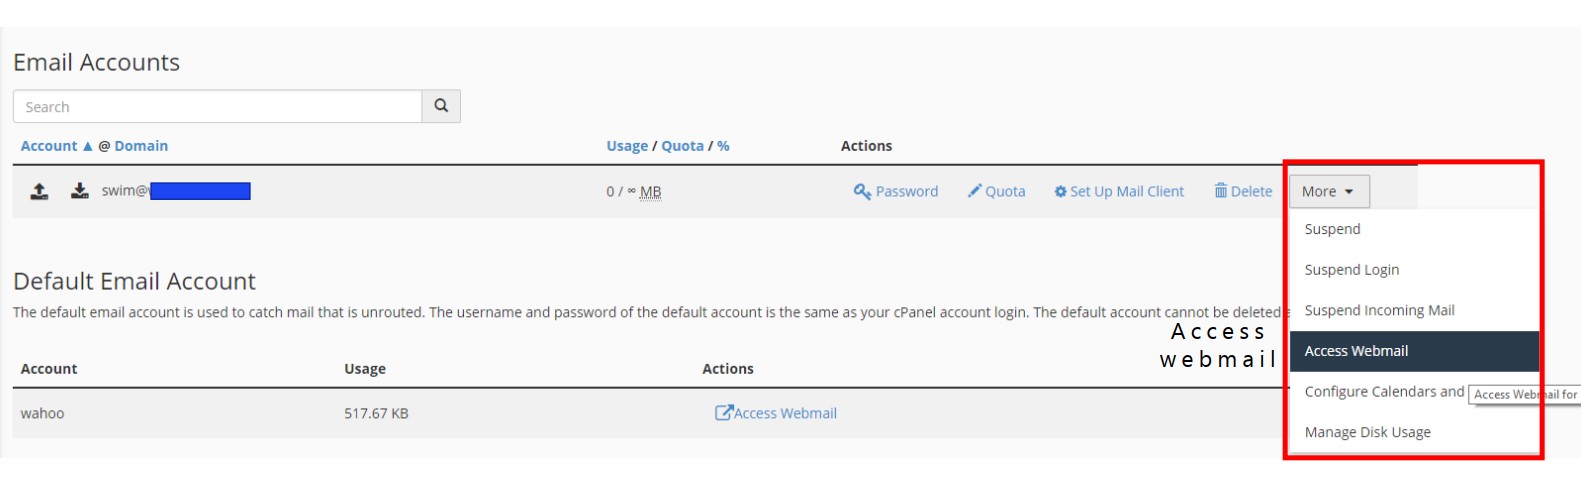Sort accounts by Domain header
Image resolution: width=1581 pixels, height=485 pixels.
(x=141, y=146)
